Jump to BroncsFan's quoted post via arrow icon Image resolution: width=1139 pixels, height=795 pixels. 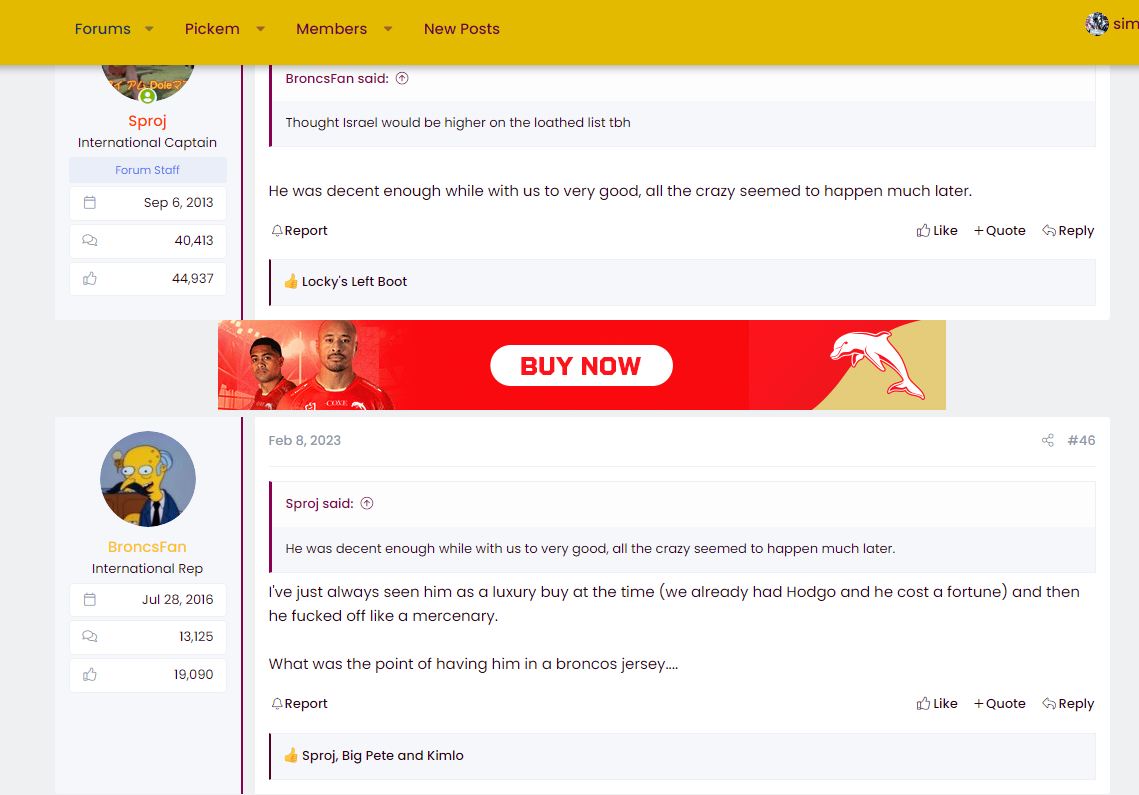click(402, 78)
